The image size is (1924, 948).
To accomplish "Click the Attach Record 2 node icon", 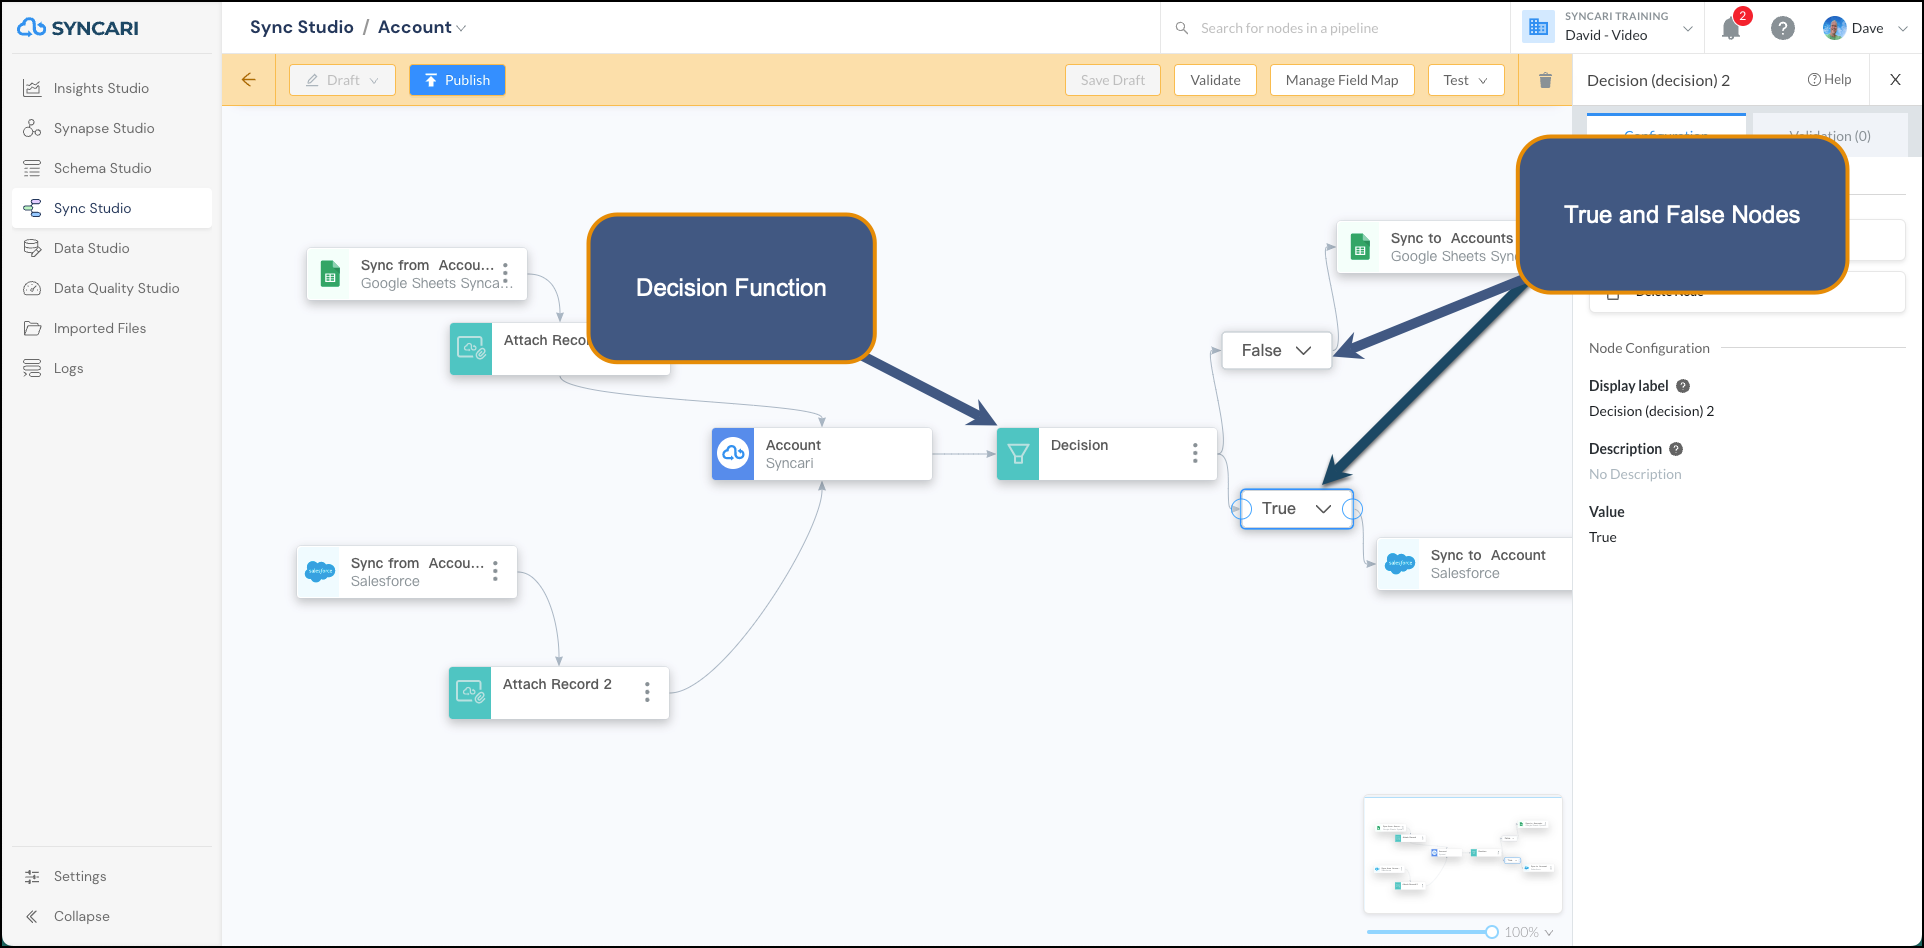I will [x=470, y=693].
